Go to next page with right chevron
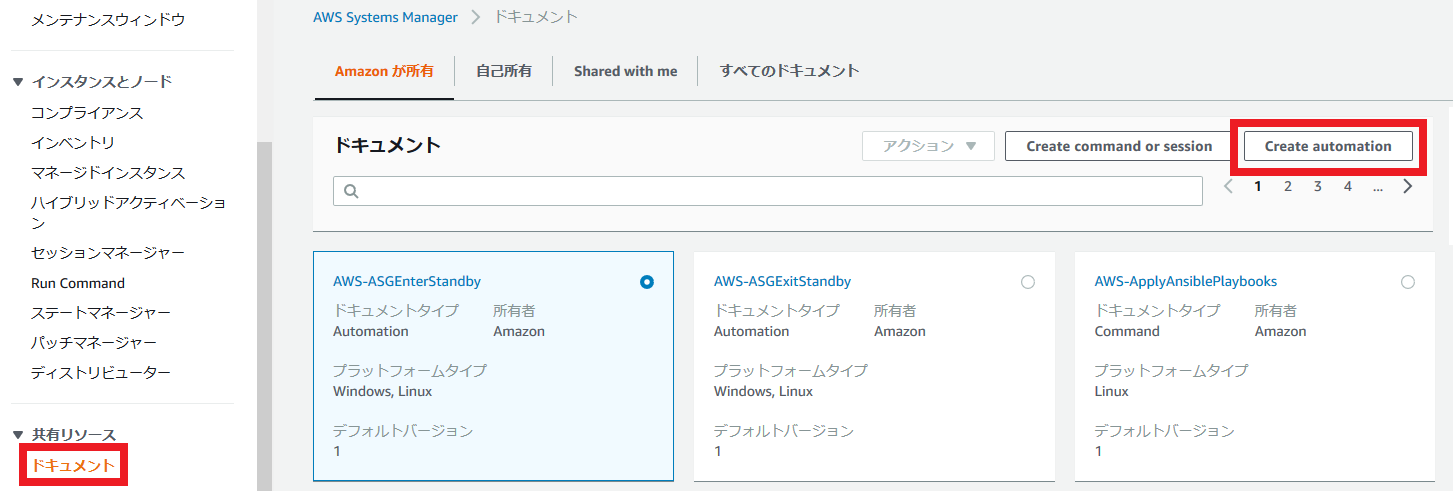Screen dimensions: 1453x491 click(1408, 186)
